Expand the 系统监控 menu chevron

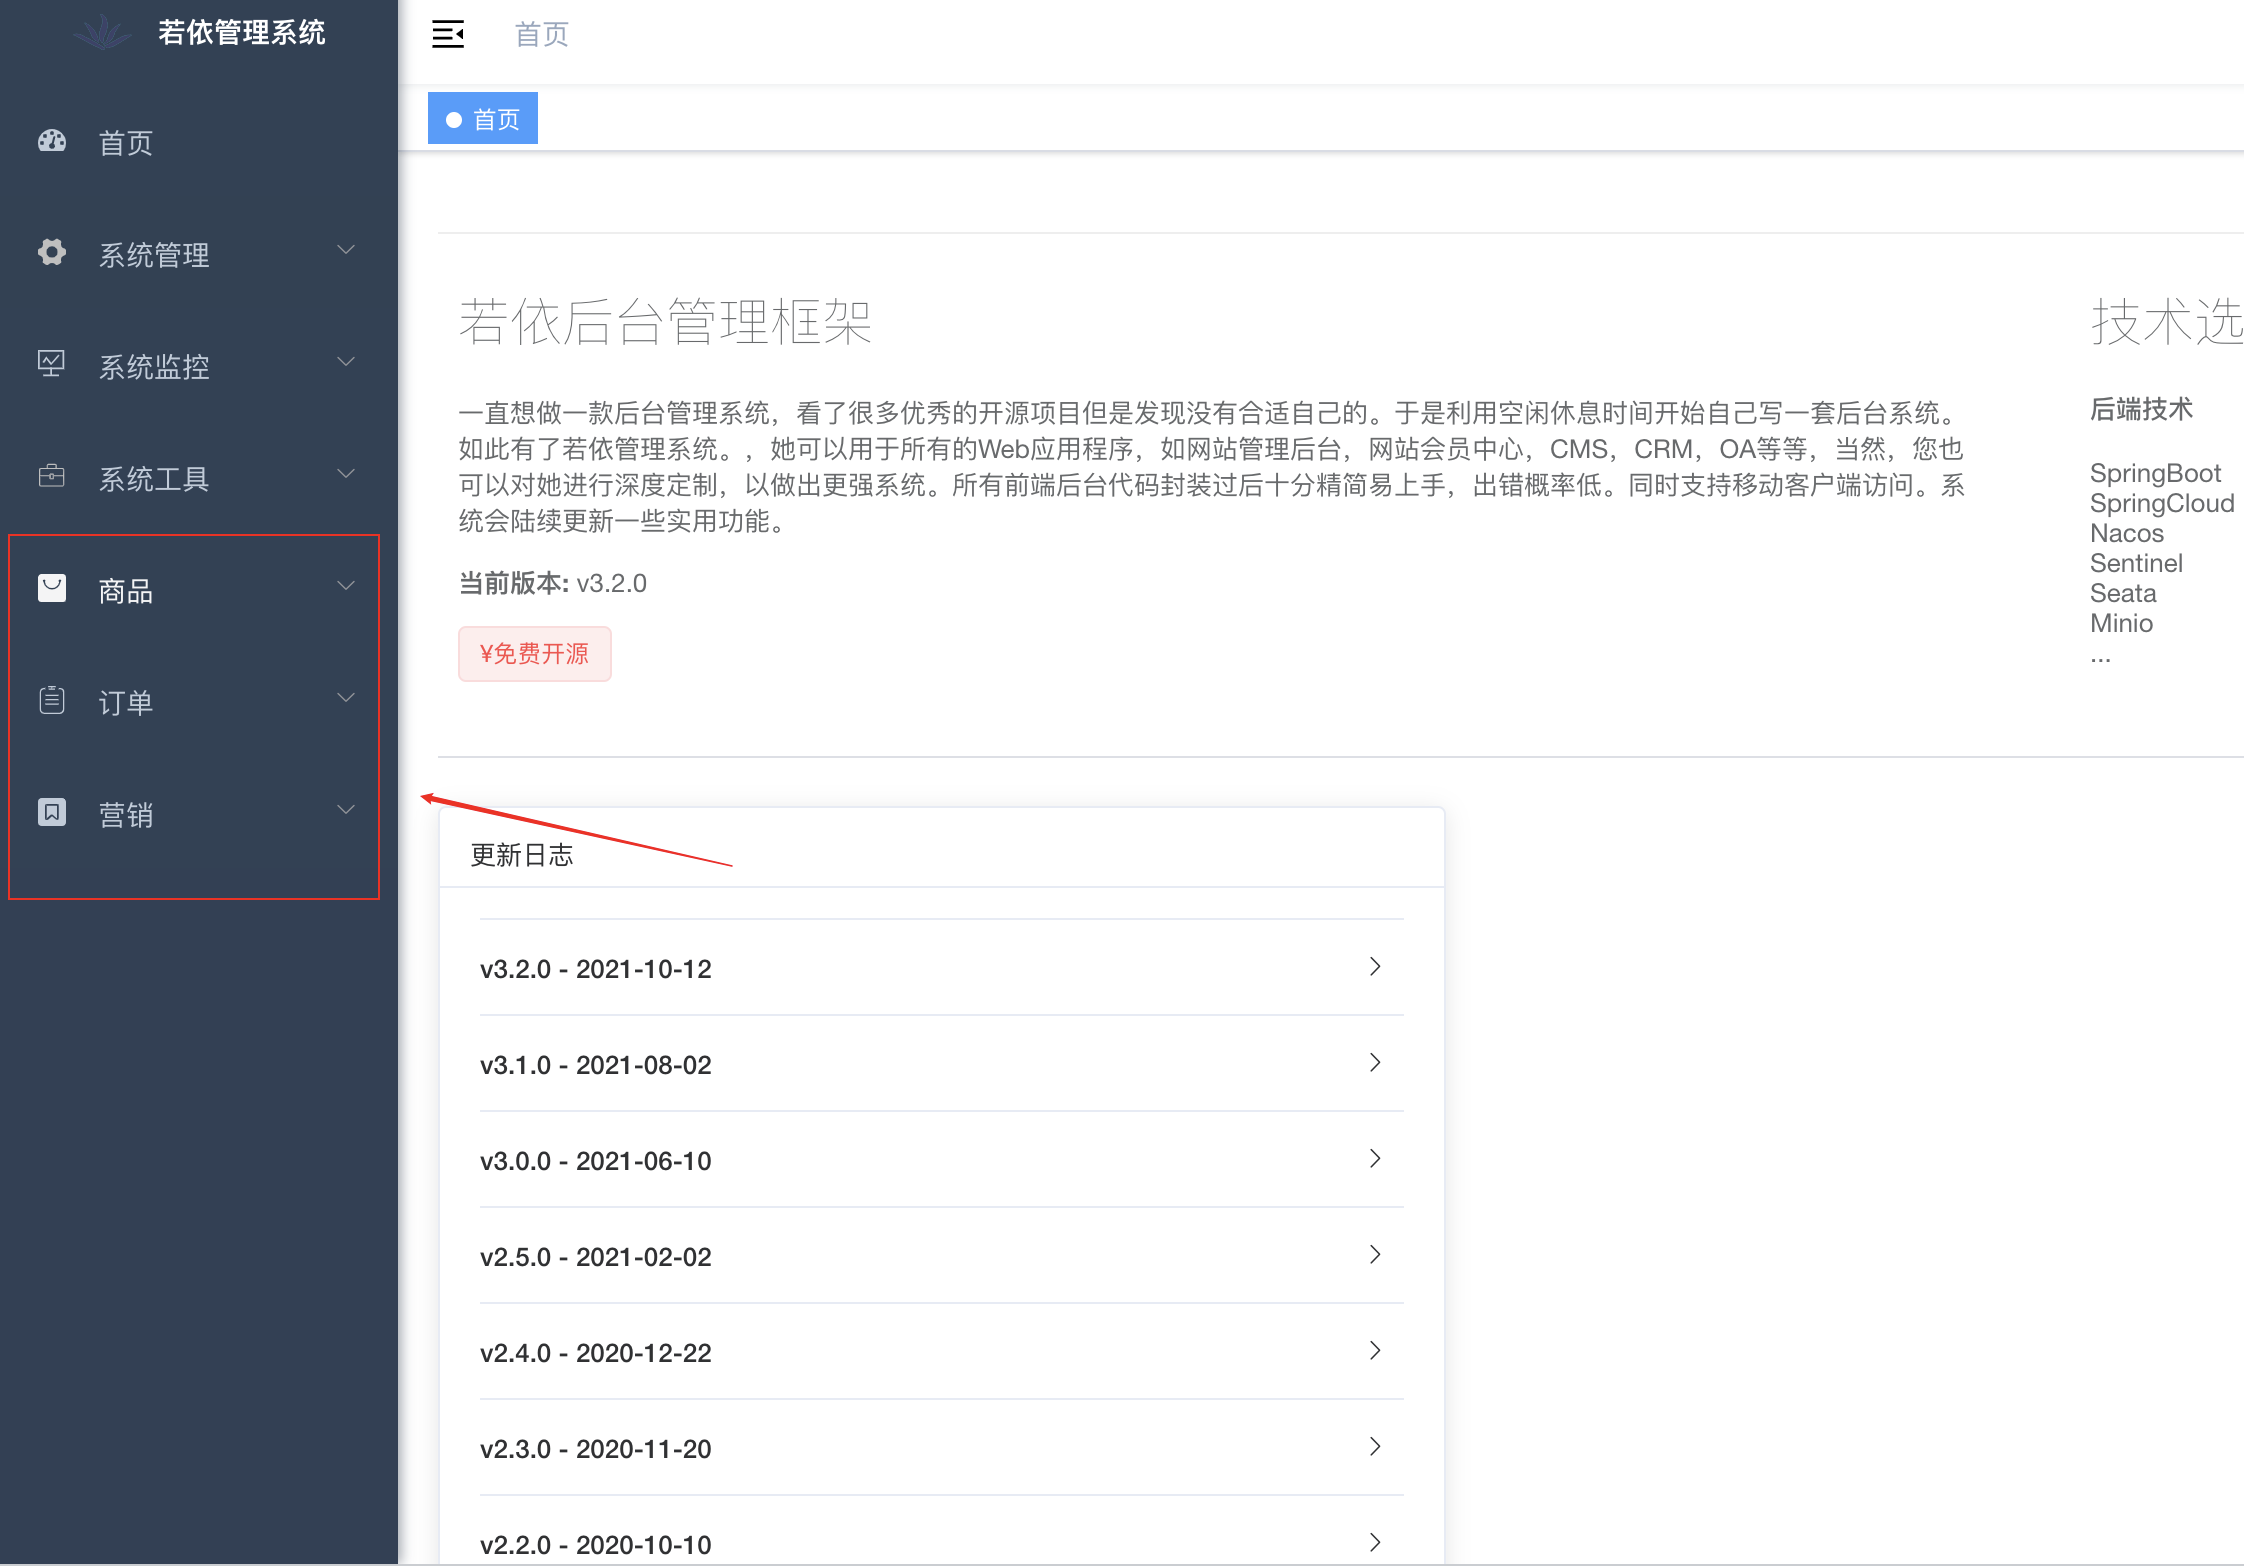coord(346,362)
